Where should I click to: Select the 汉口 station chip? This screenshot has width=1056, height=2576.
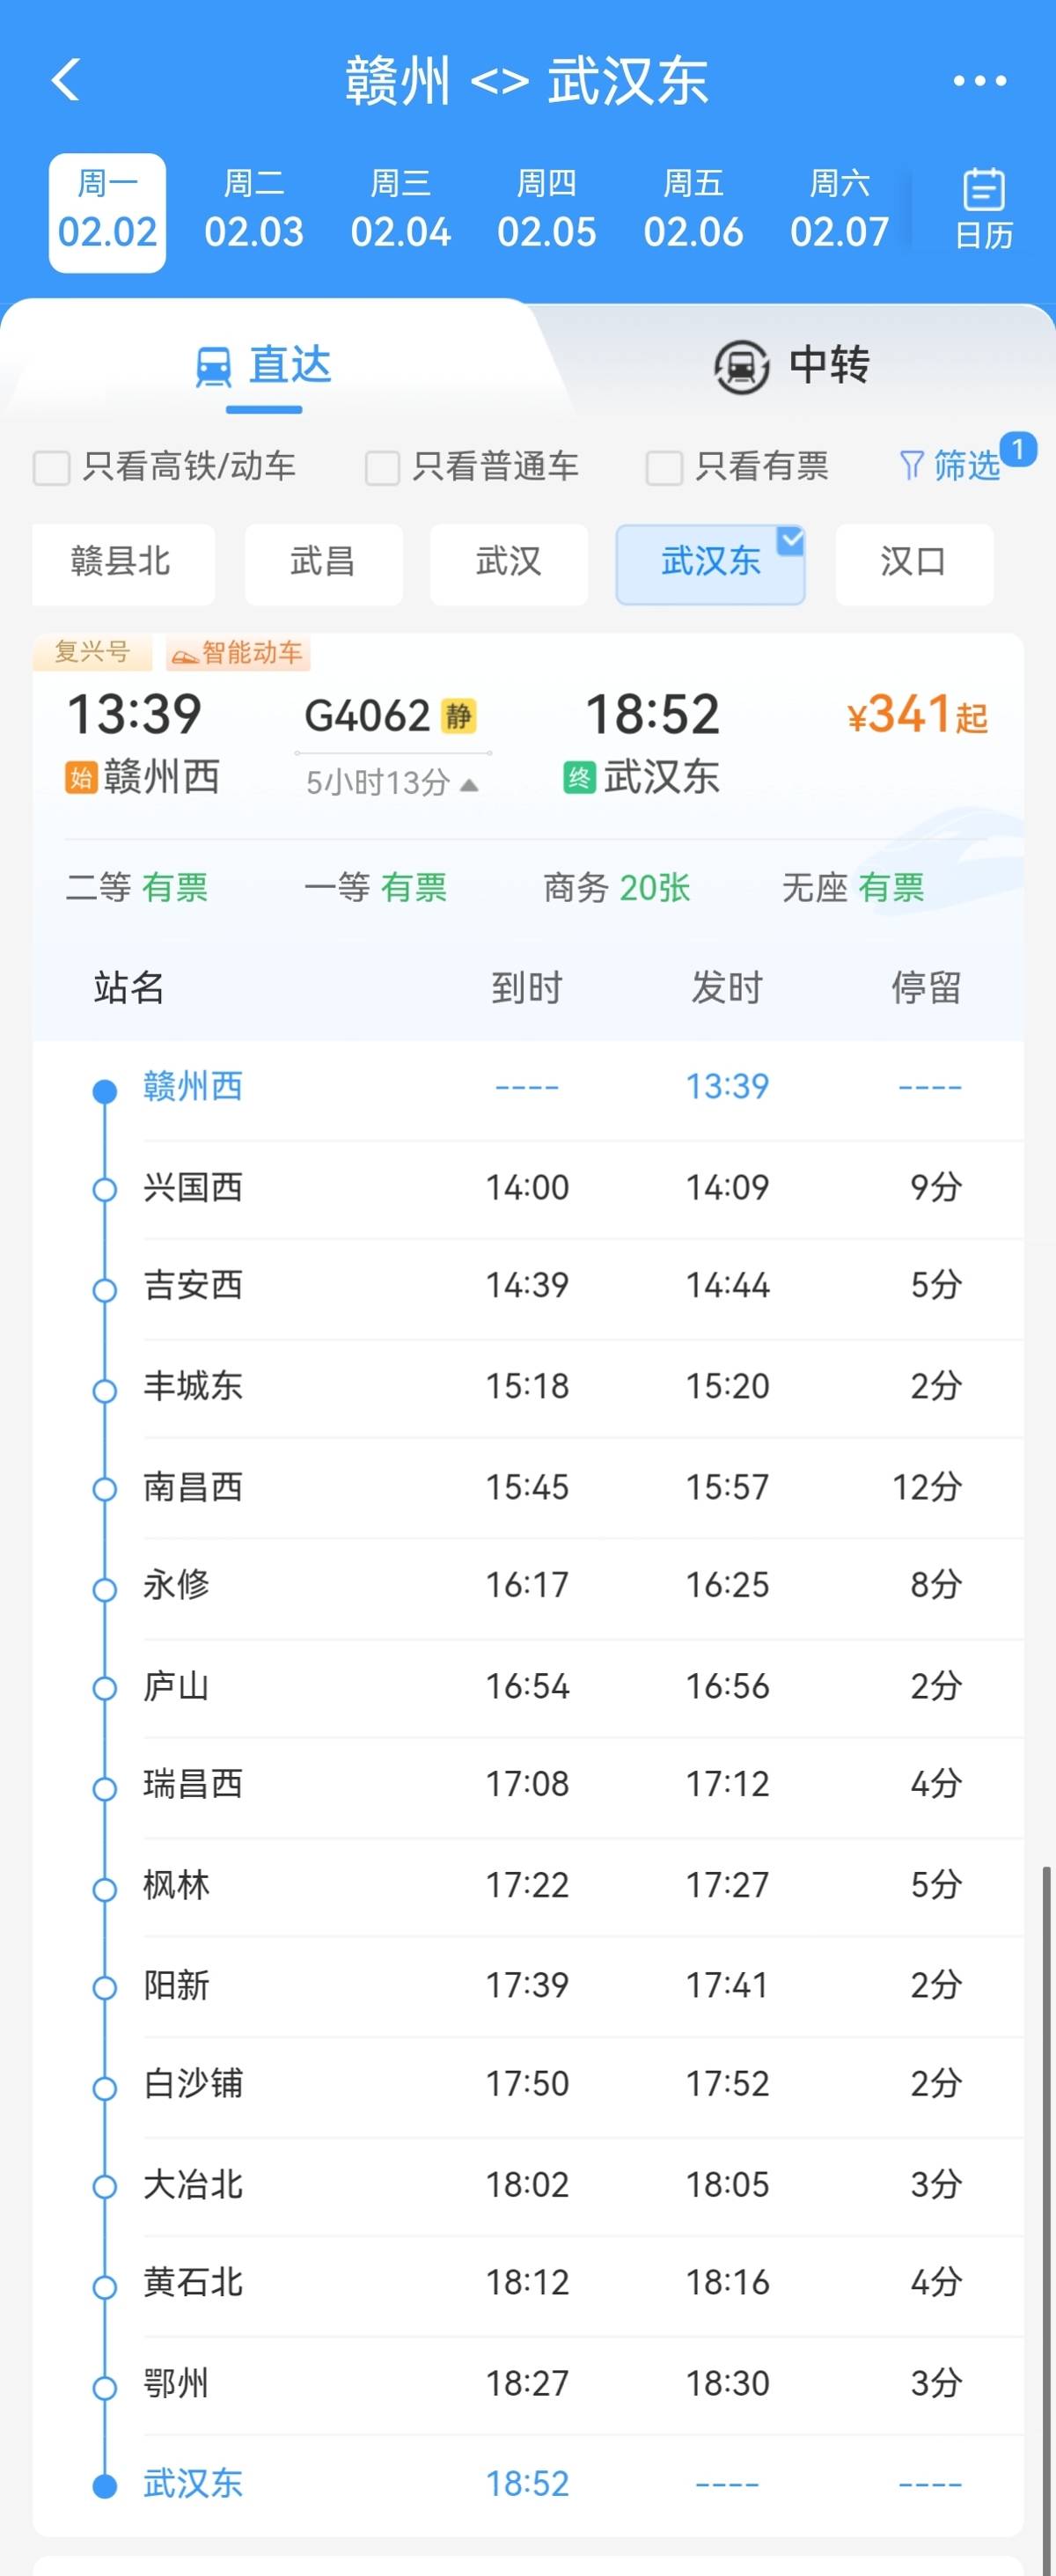913,563
